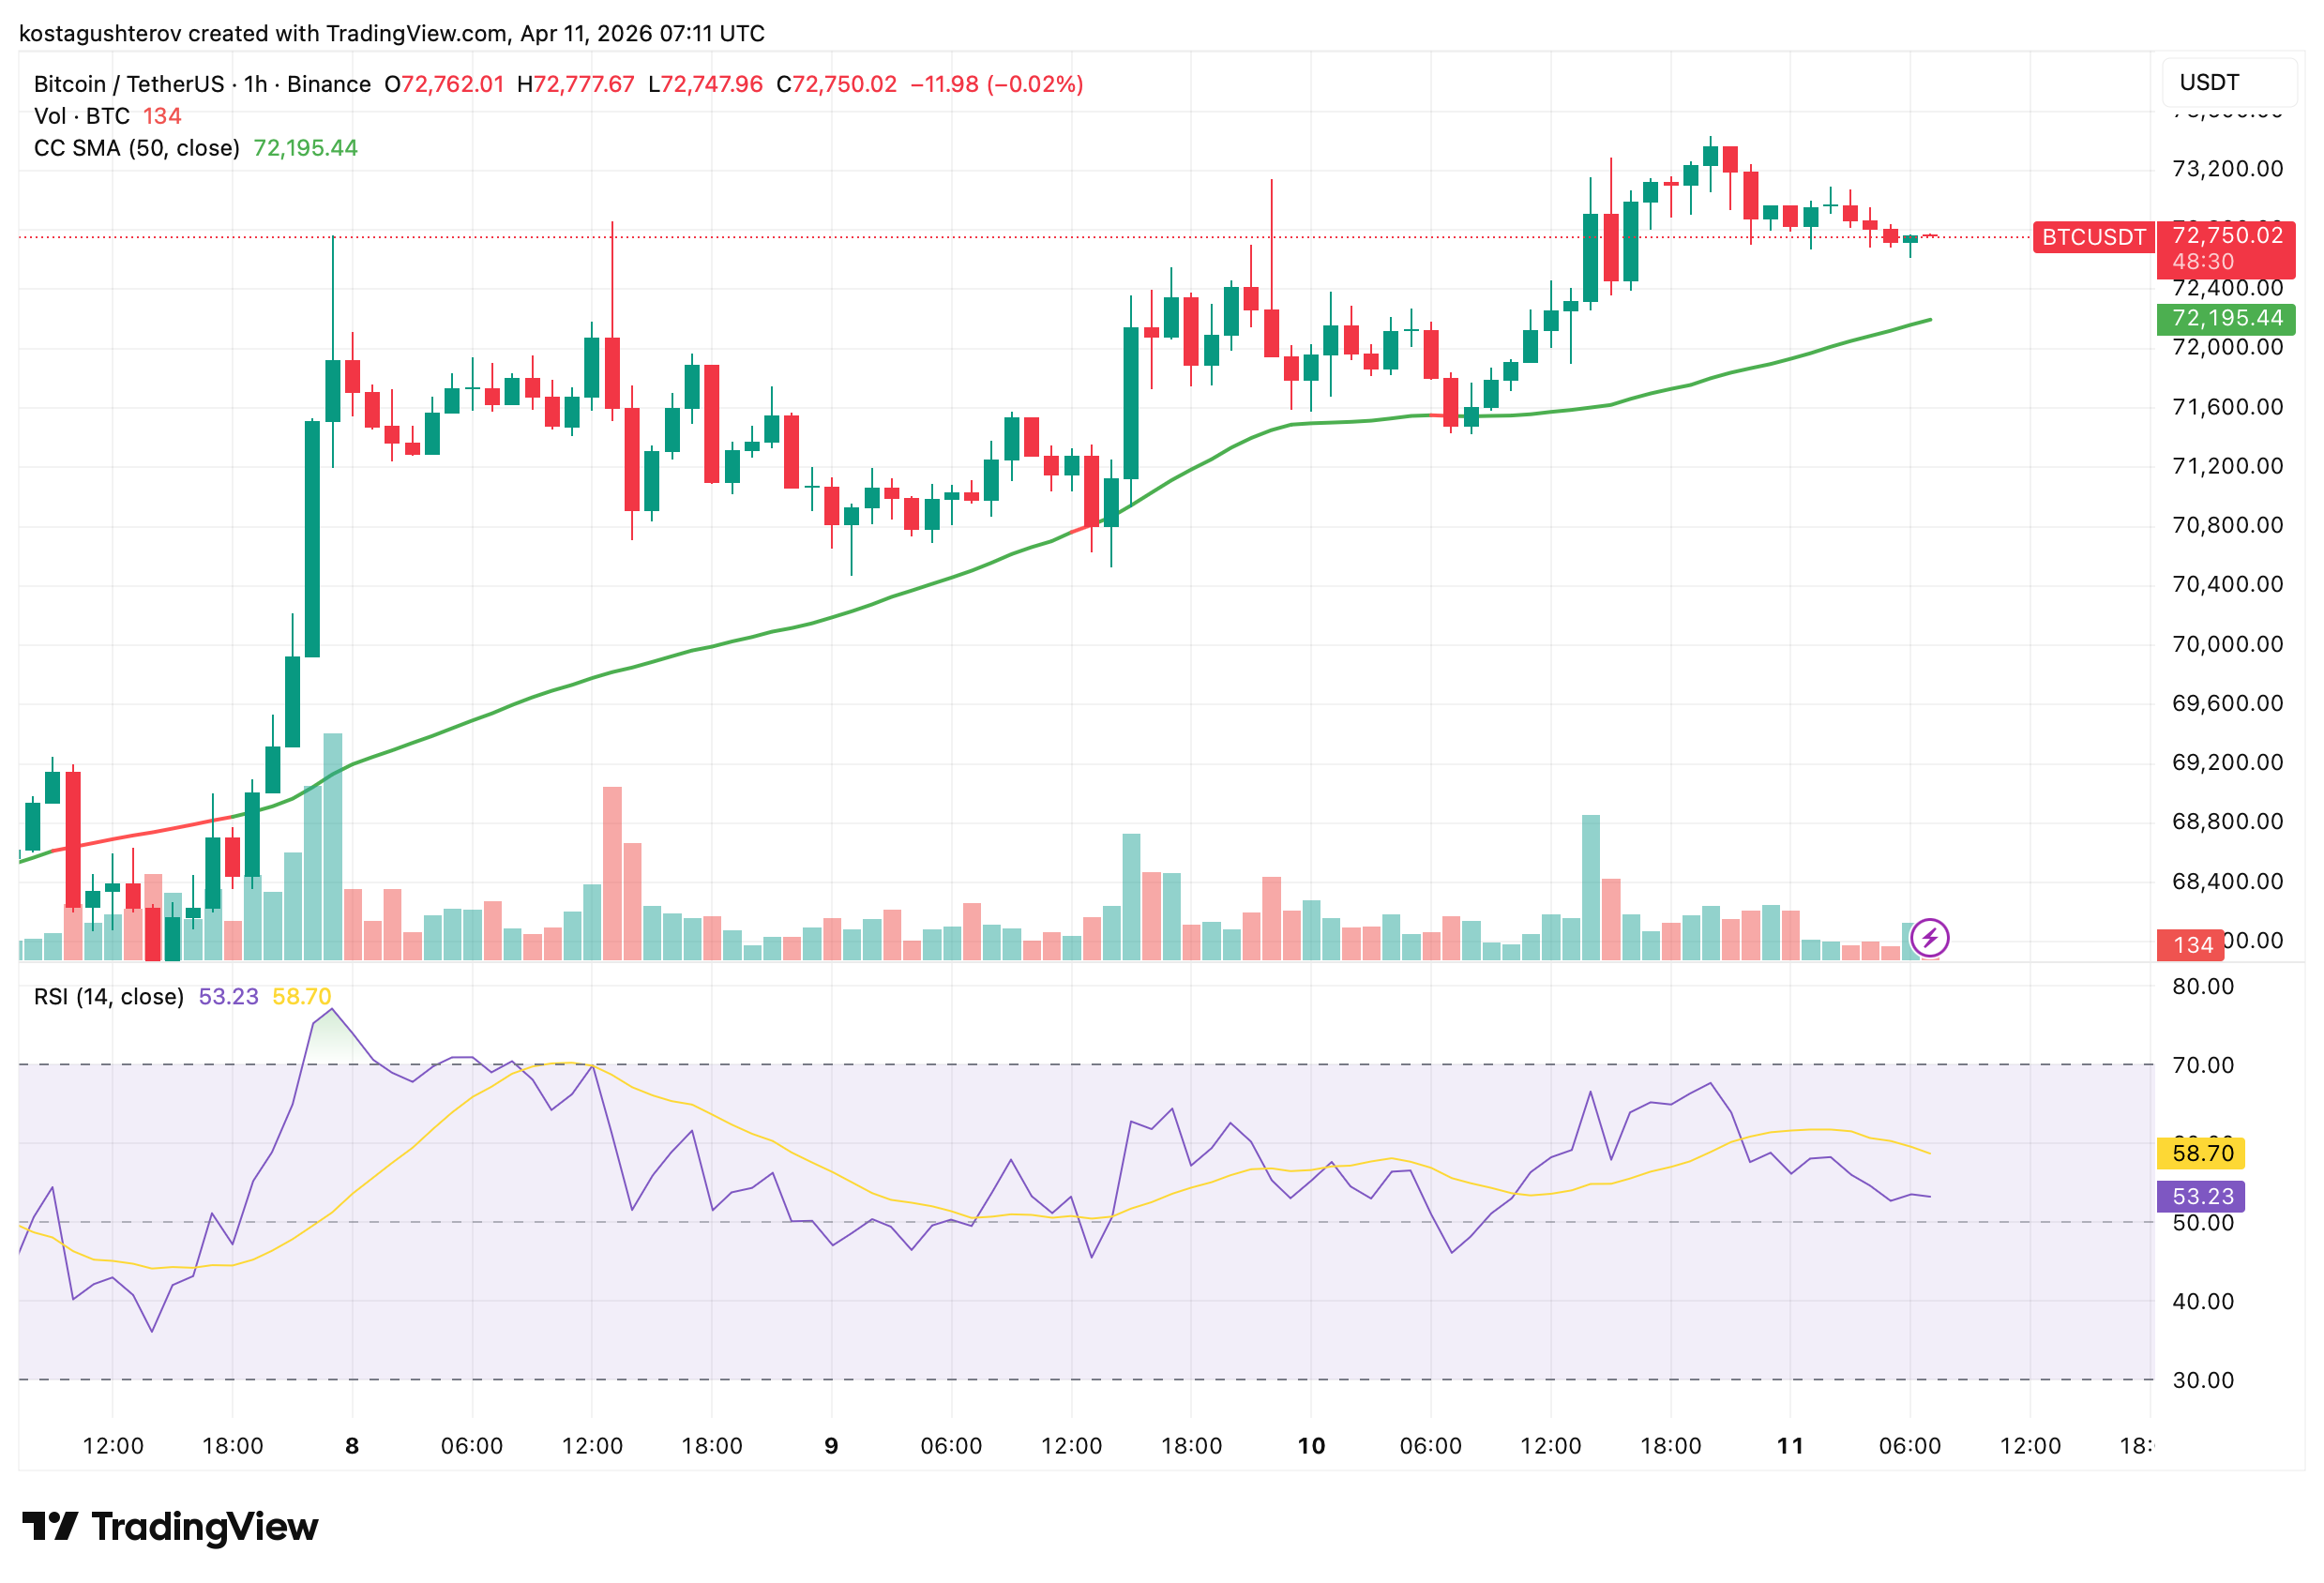The height and width of the screenshot is (1583, 2324).
Task: Open settings for the RSI (14, close) indicator
Action: point(107,996)
